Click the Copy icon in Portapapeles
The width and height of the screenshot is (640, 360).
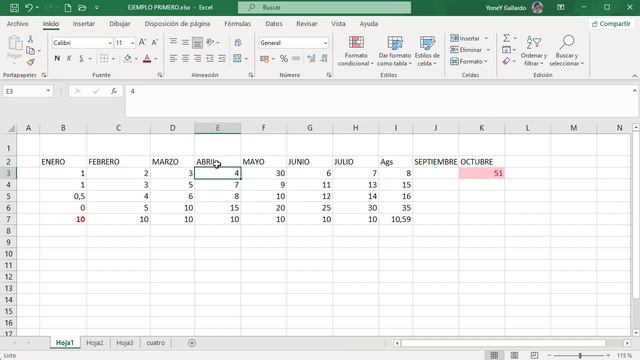coord(31,51)
